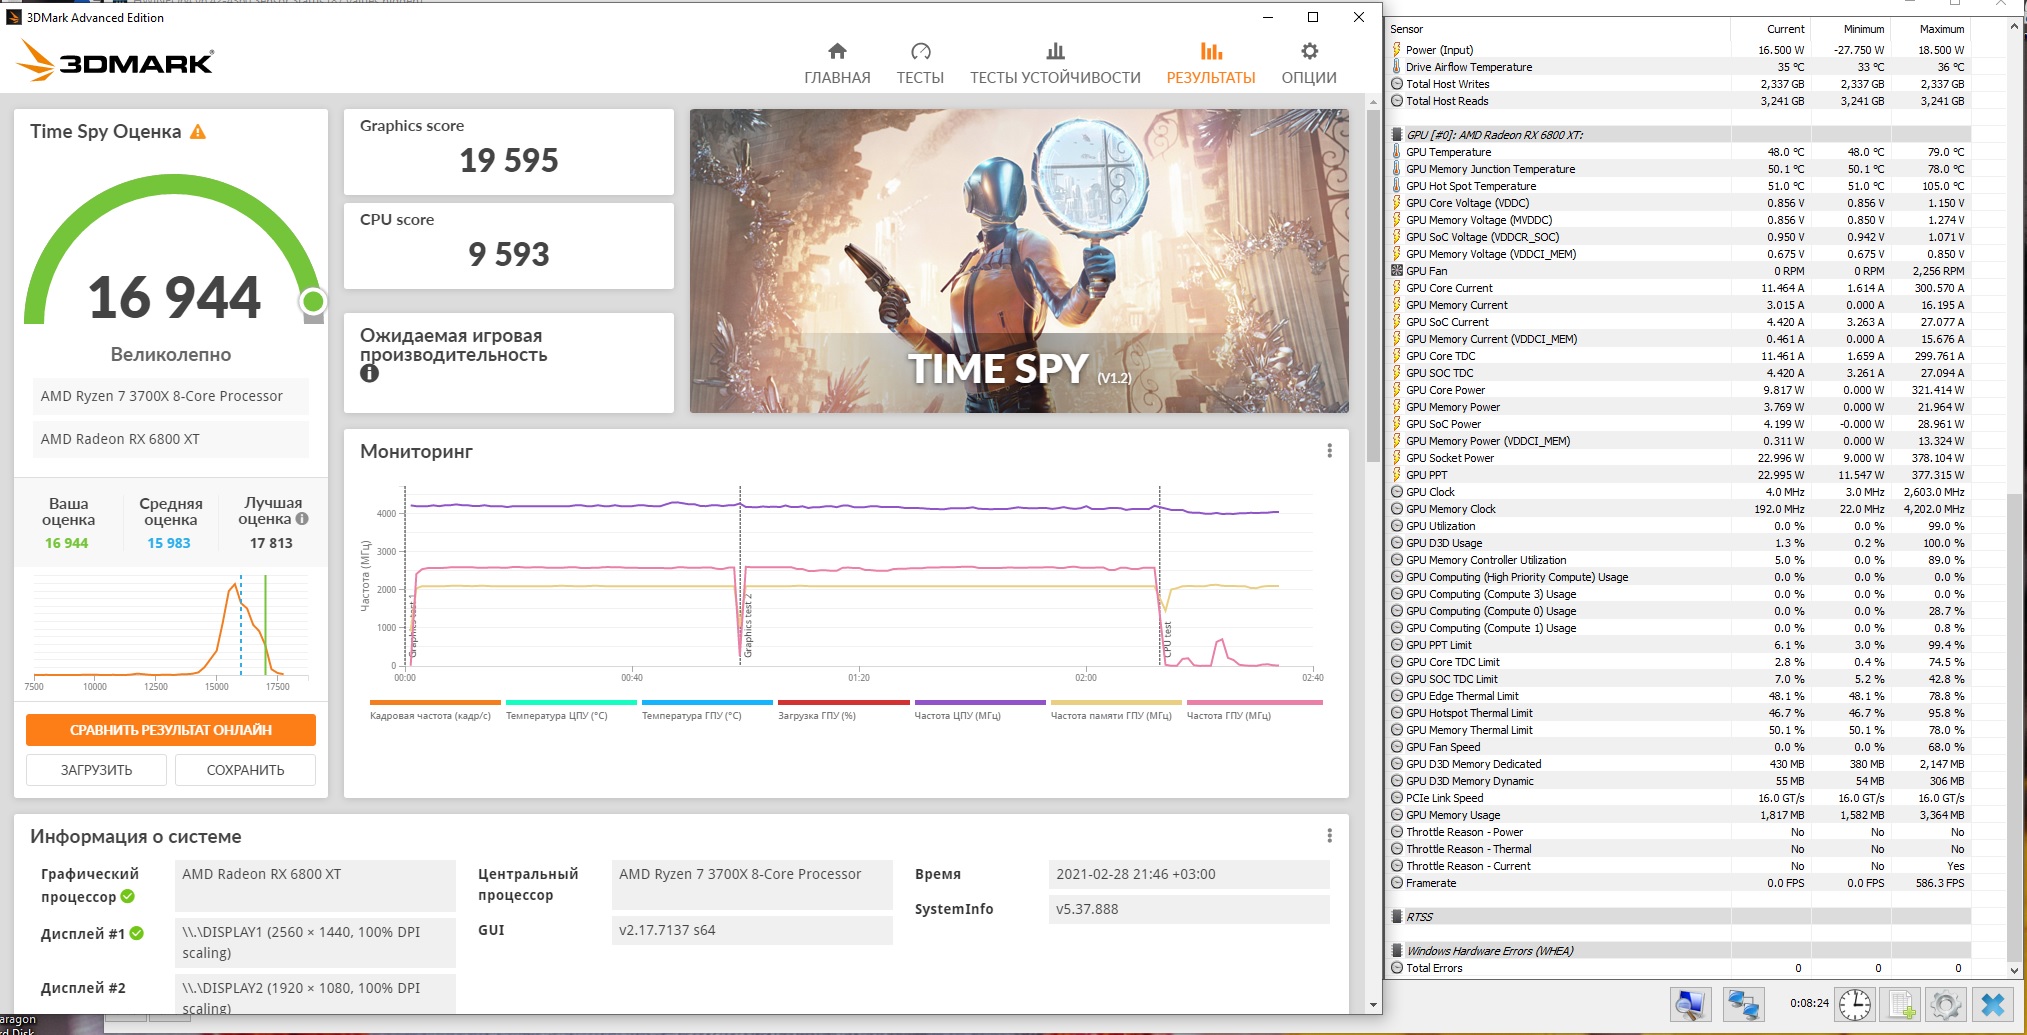Click the Кадровая частота legend color bar
Image resolution: width=2027 pixels, height=1035 pixels.
(x=435, y=702)
